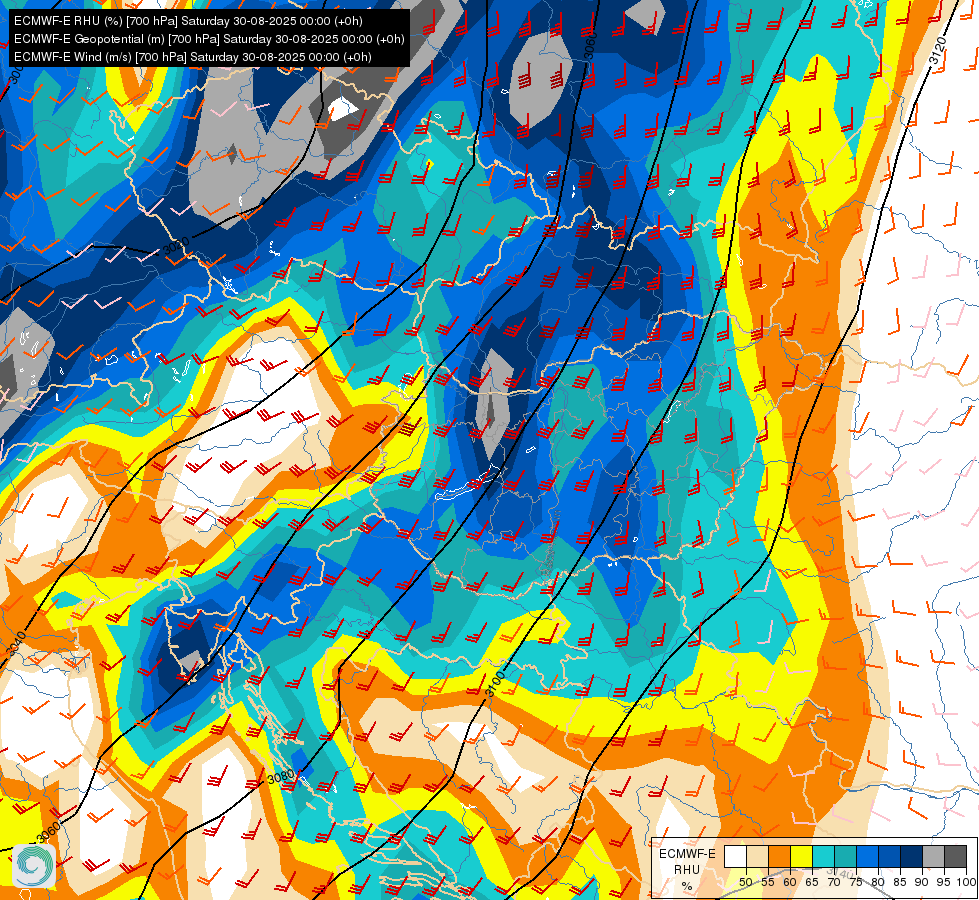The height and width of the screenshot is (900, 979).
Task: Select the light gray 90–95% legend swatch
Action: pyautogui.click(x=933, y=857)
